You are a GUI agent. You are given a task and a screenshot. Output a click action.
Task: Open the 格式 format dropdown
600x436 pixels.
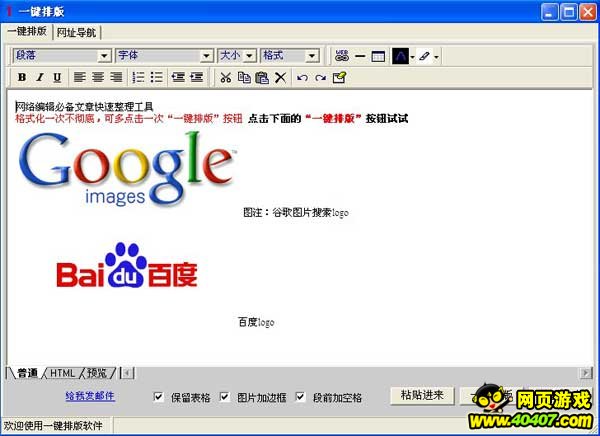pos(312,56)
